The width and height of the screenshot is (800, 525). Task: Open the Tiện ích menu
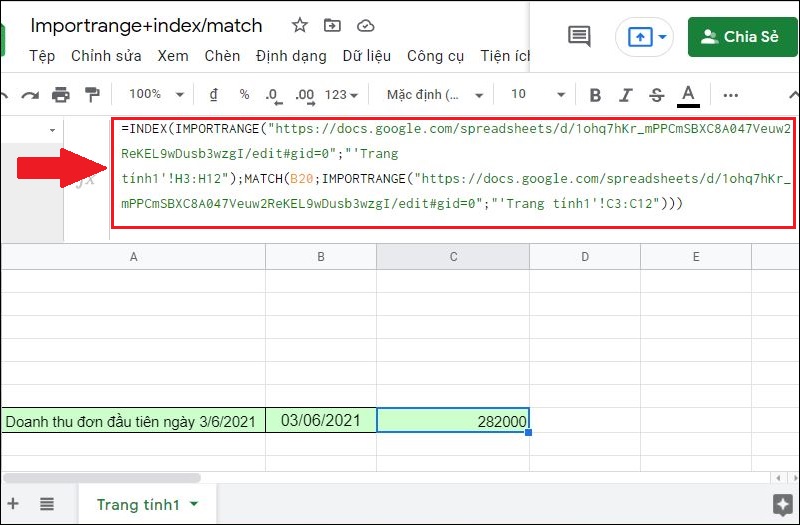pyautogui.click(x=505, y=56)
